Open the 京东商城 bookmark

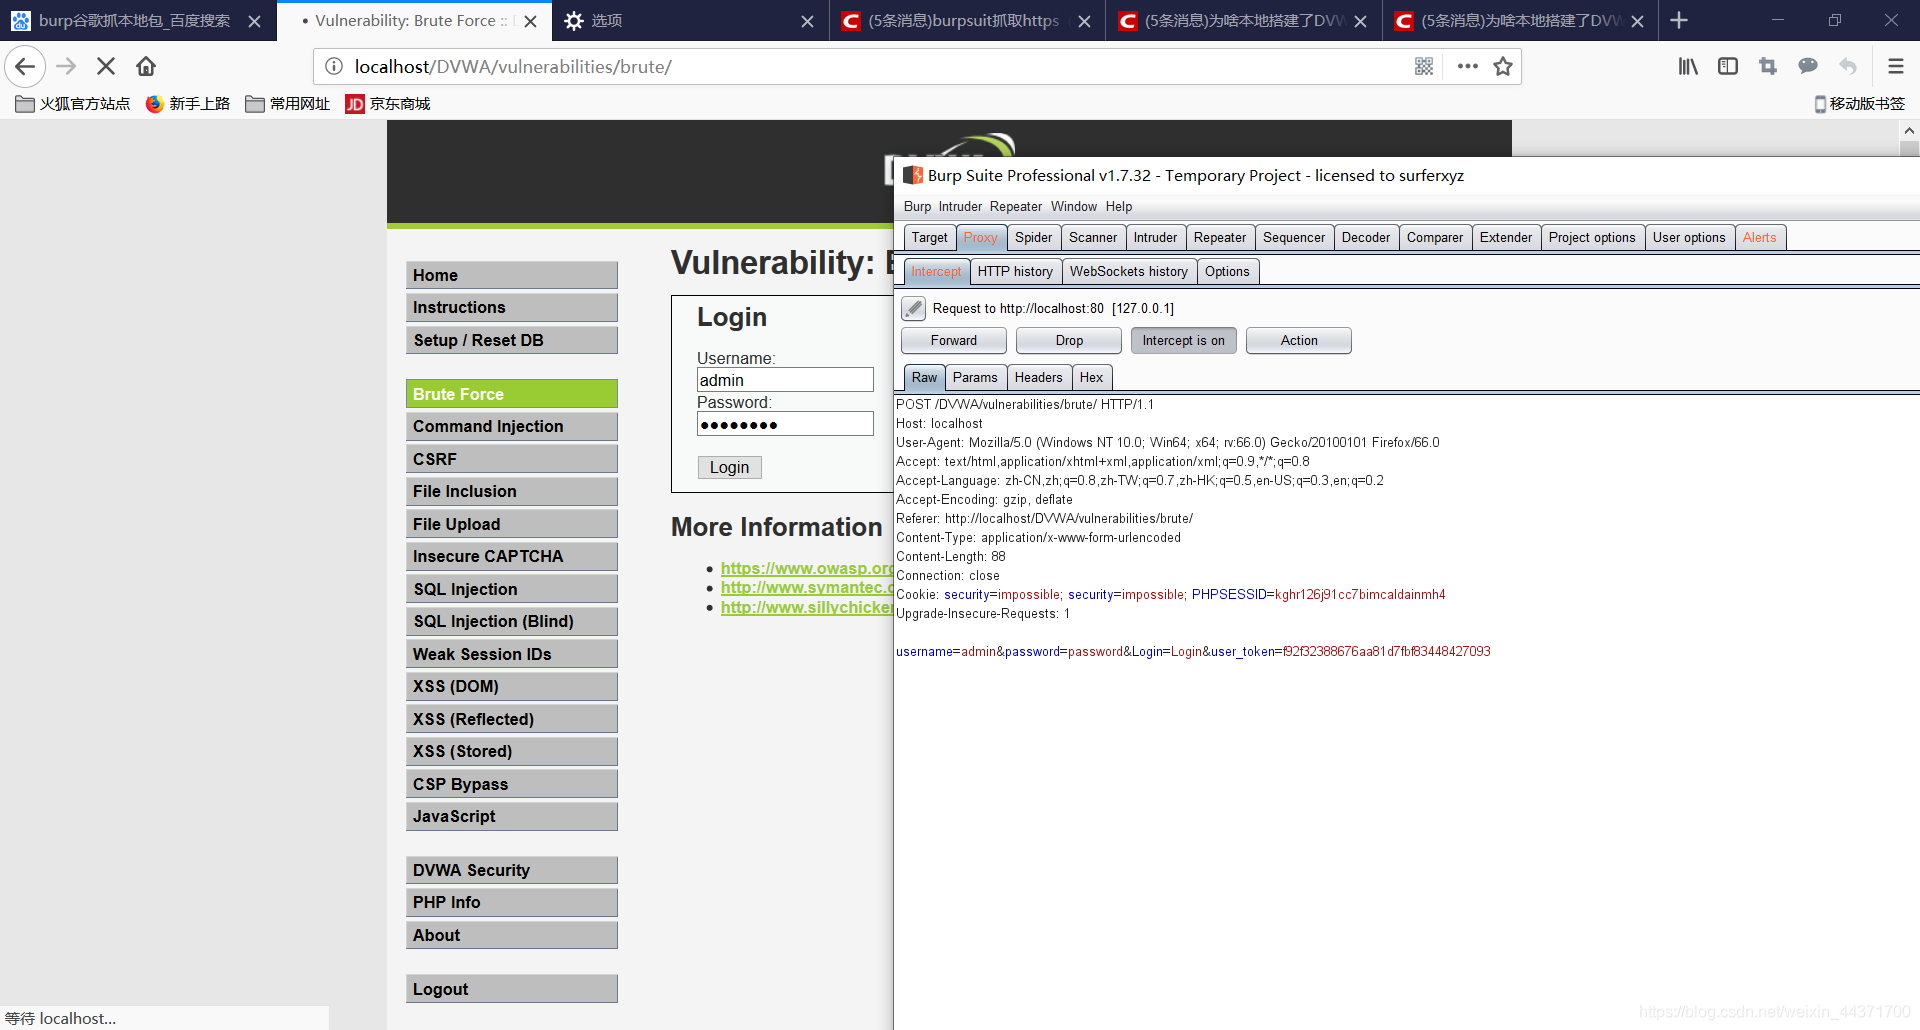tap(388, 104)
